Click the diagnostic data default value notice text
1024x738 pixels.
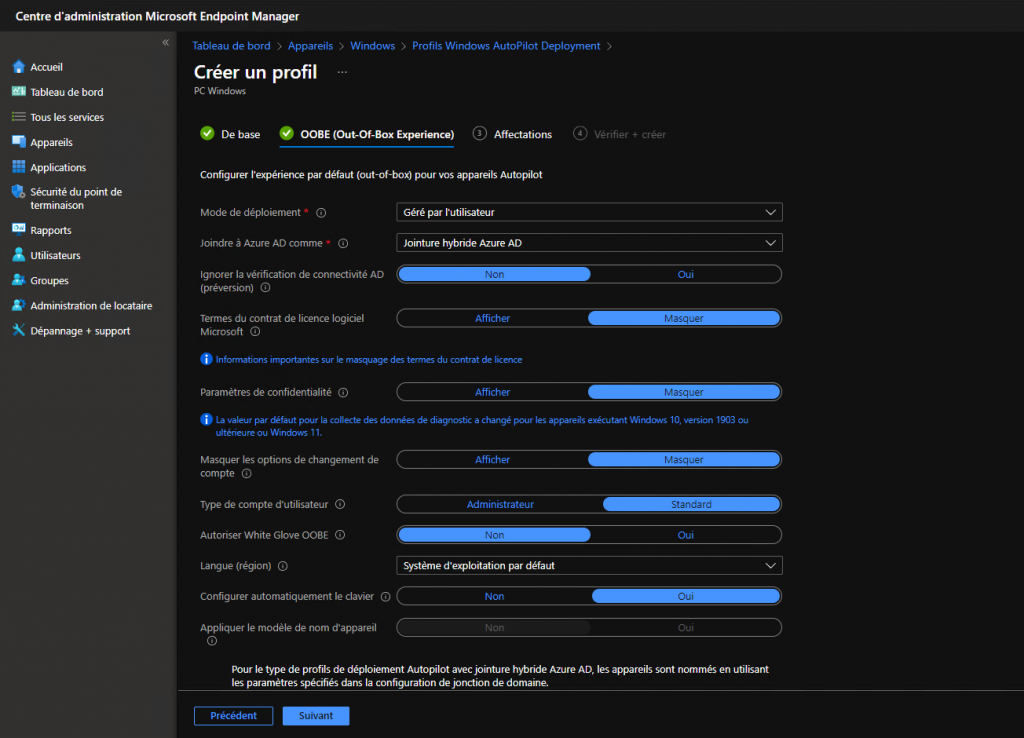(482, 426)
